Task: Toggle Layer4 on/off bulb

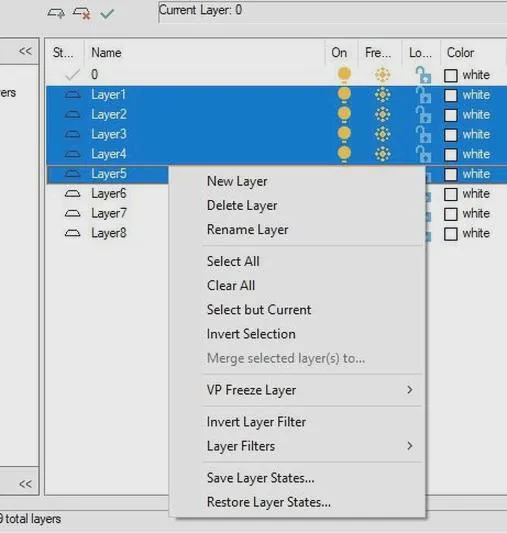Action: pyautogui.click(x=344, y=154)
